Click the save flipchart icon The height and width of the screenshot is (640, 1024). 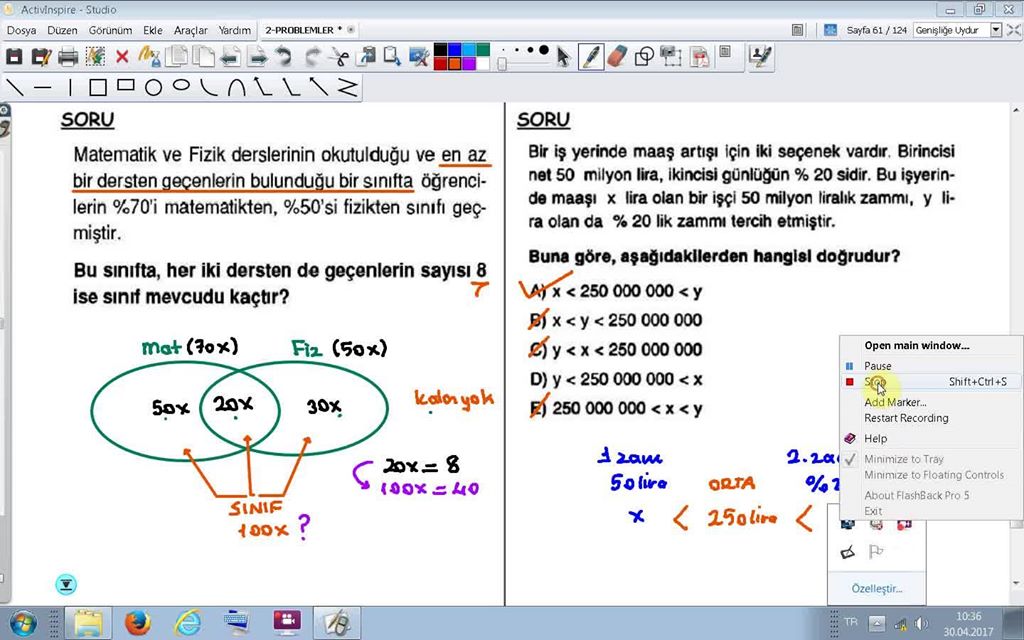[14, 57]
